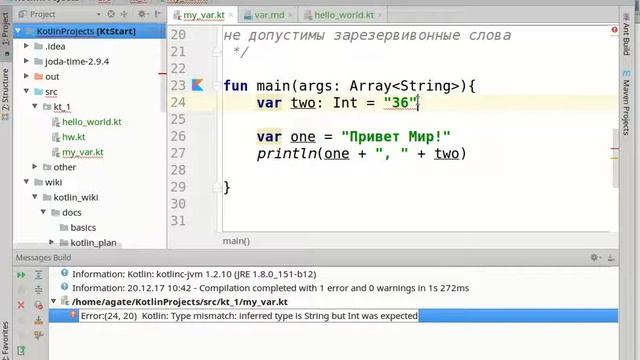Expand the .idea folder

pyautogui.click(x=26, y=46)
